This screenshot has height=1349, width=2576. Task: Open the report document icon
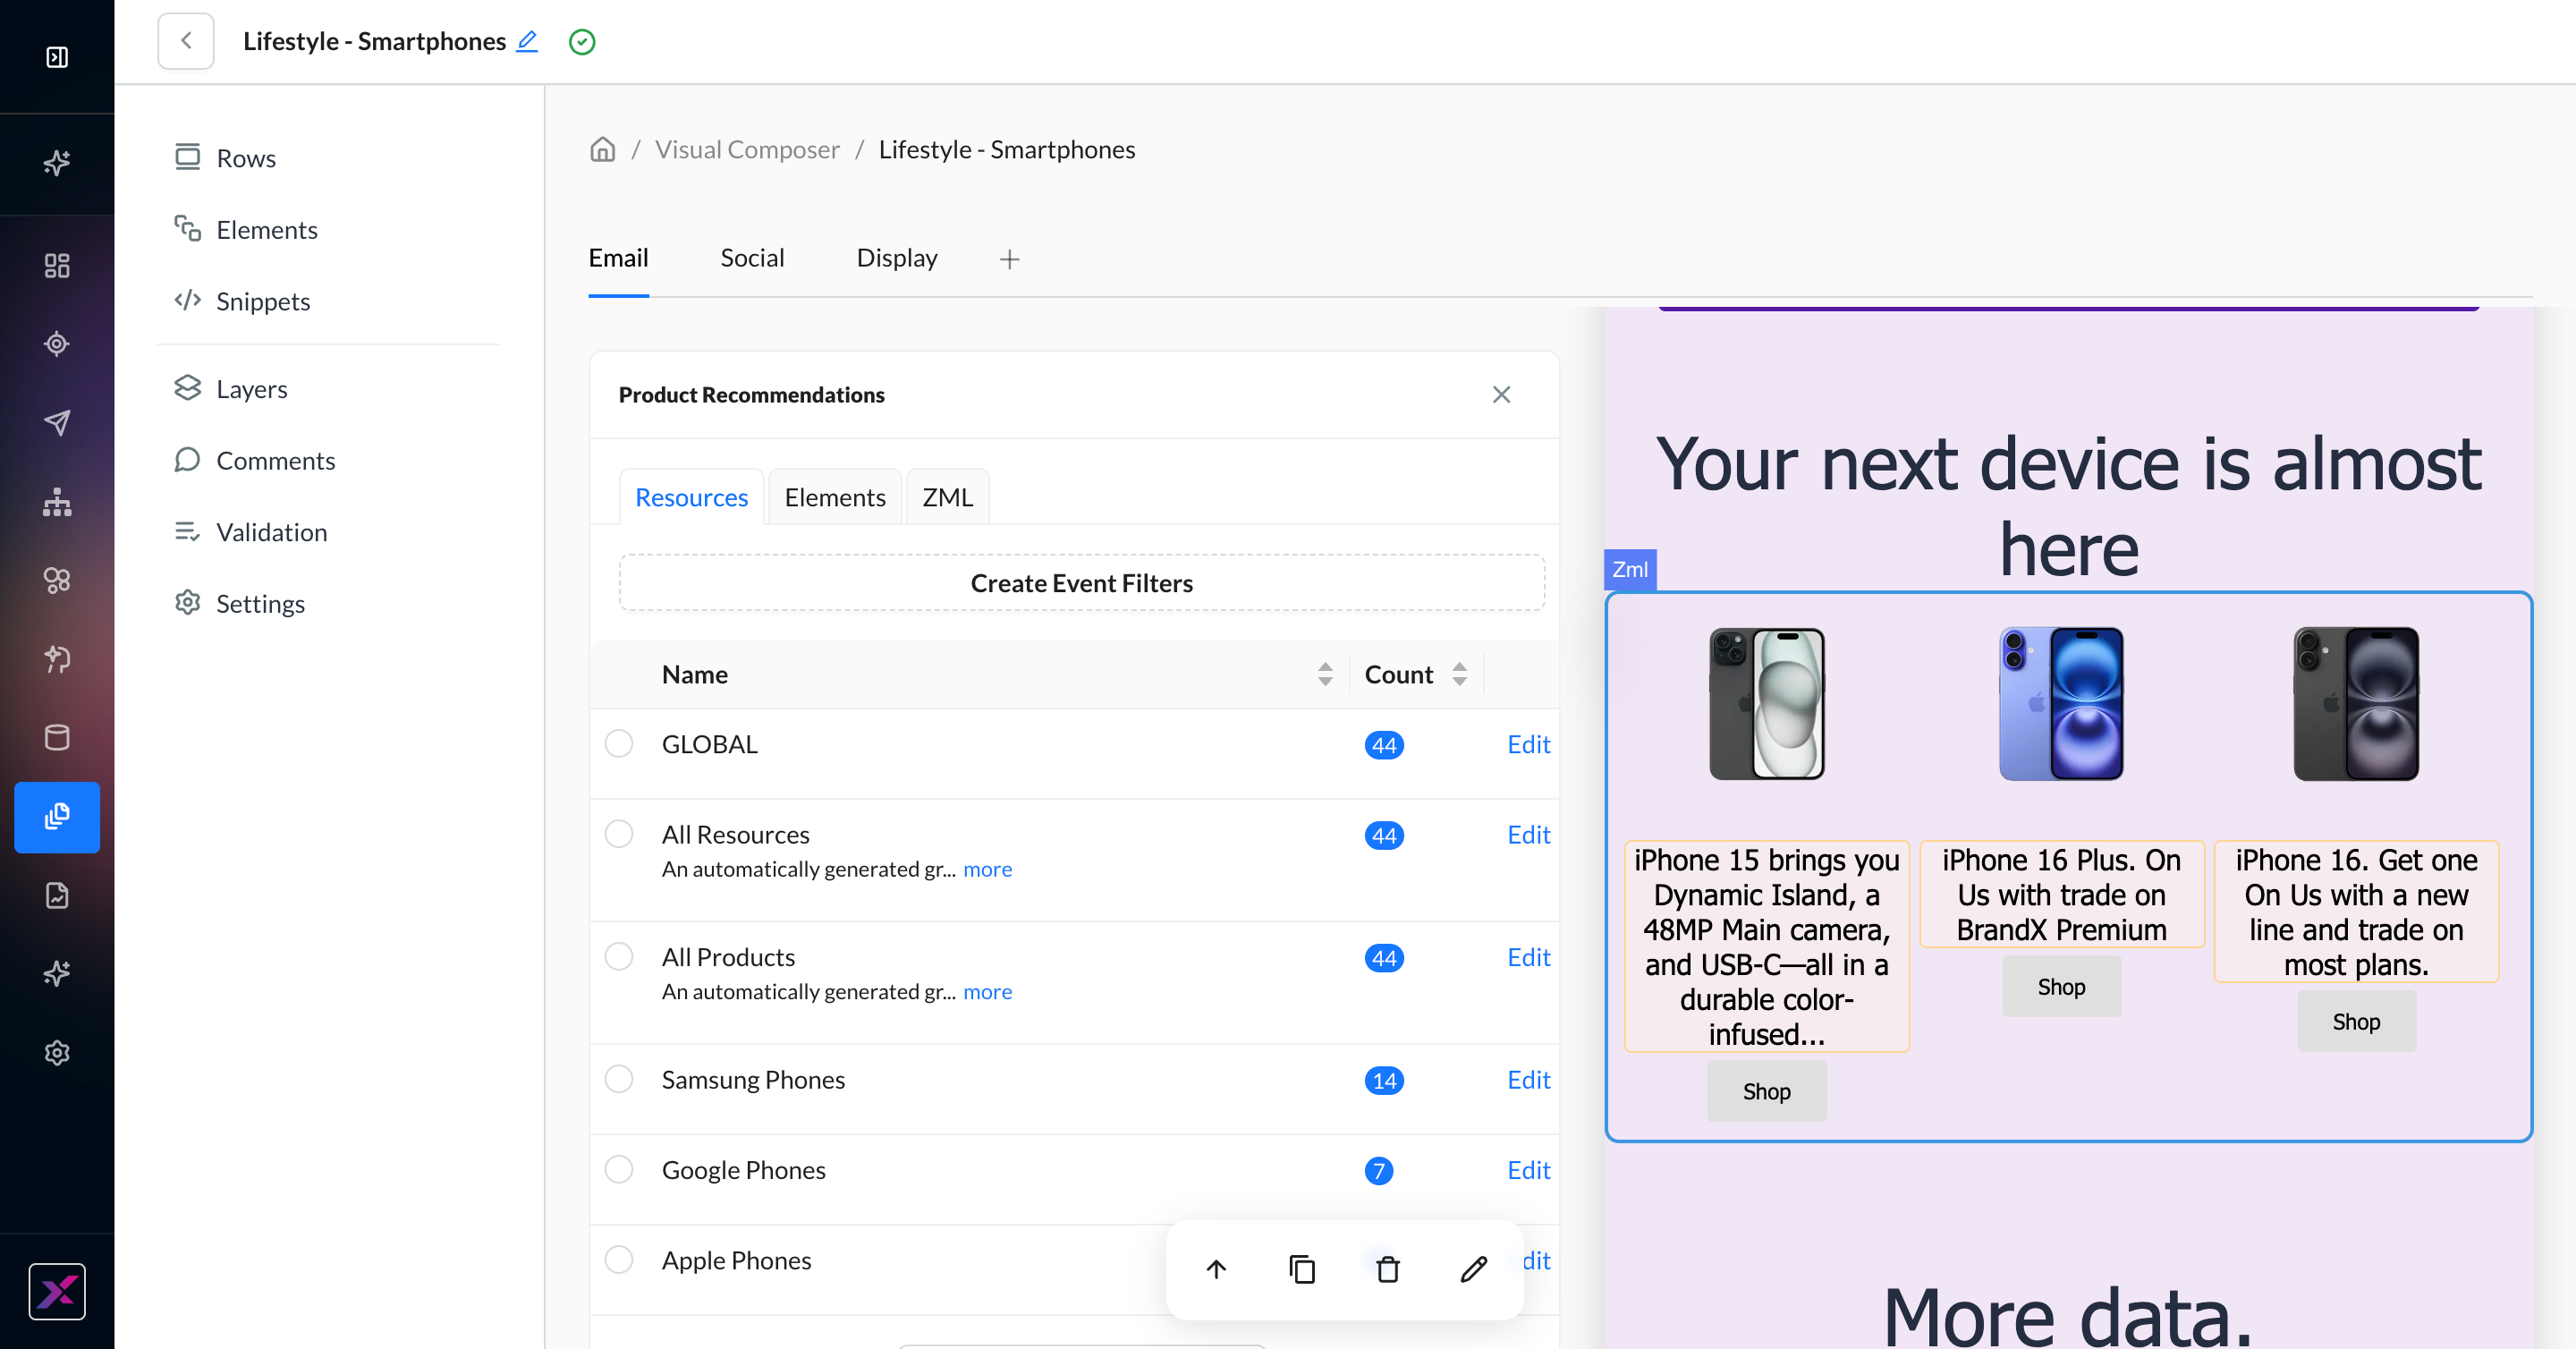57,895
